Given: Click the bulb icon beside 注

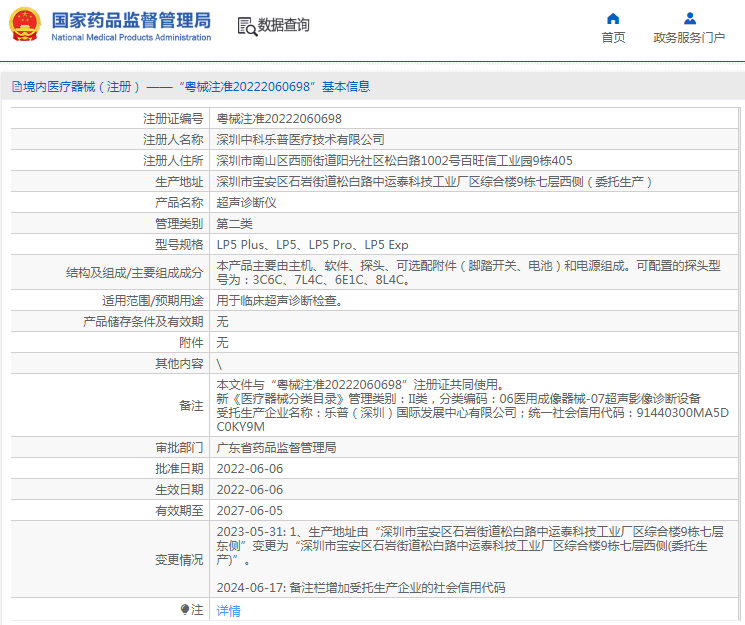Looking at the screenshot, I should point(185,609).
